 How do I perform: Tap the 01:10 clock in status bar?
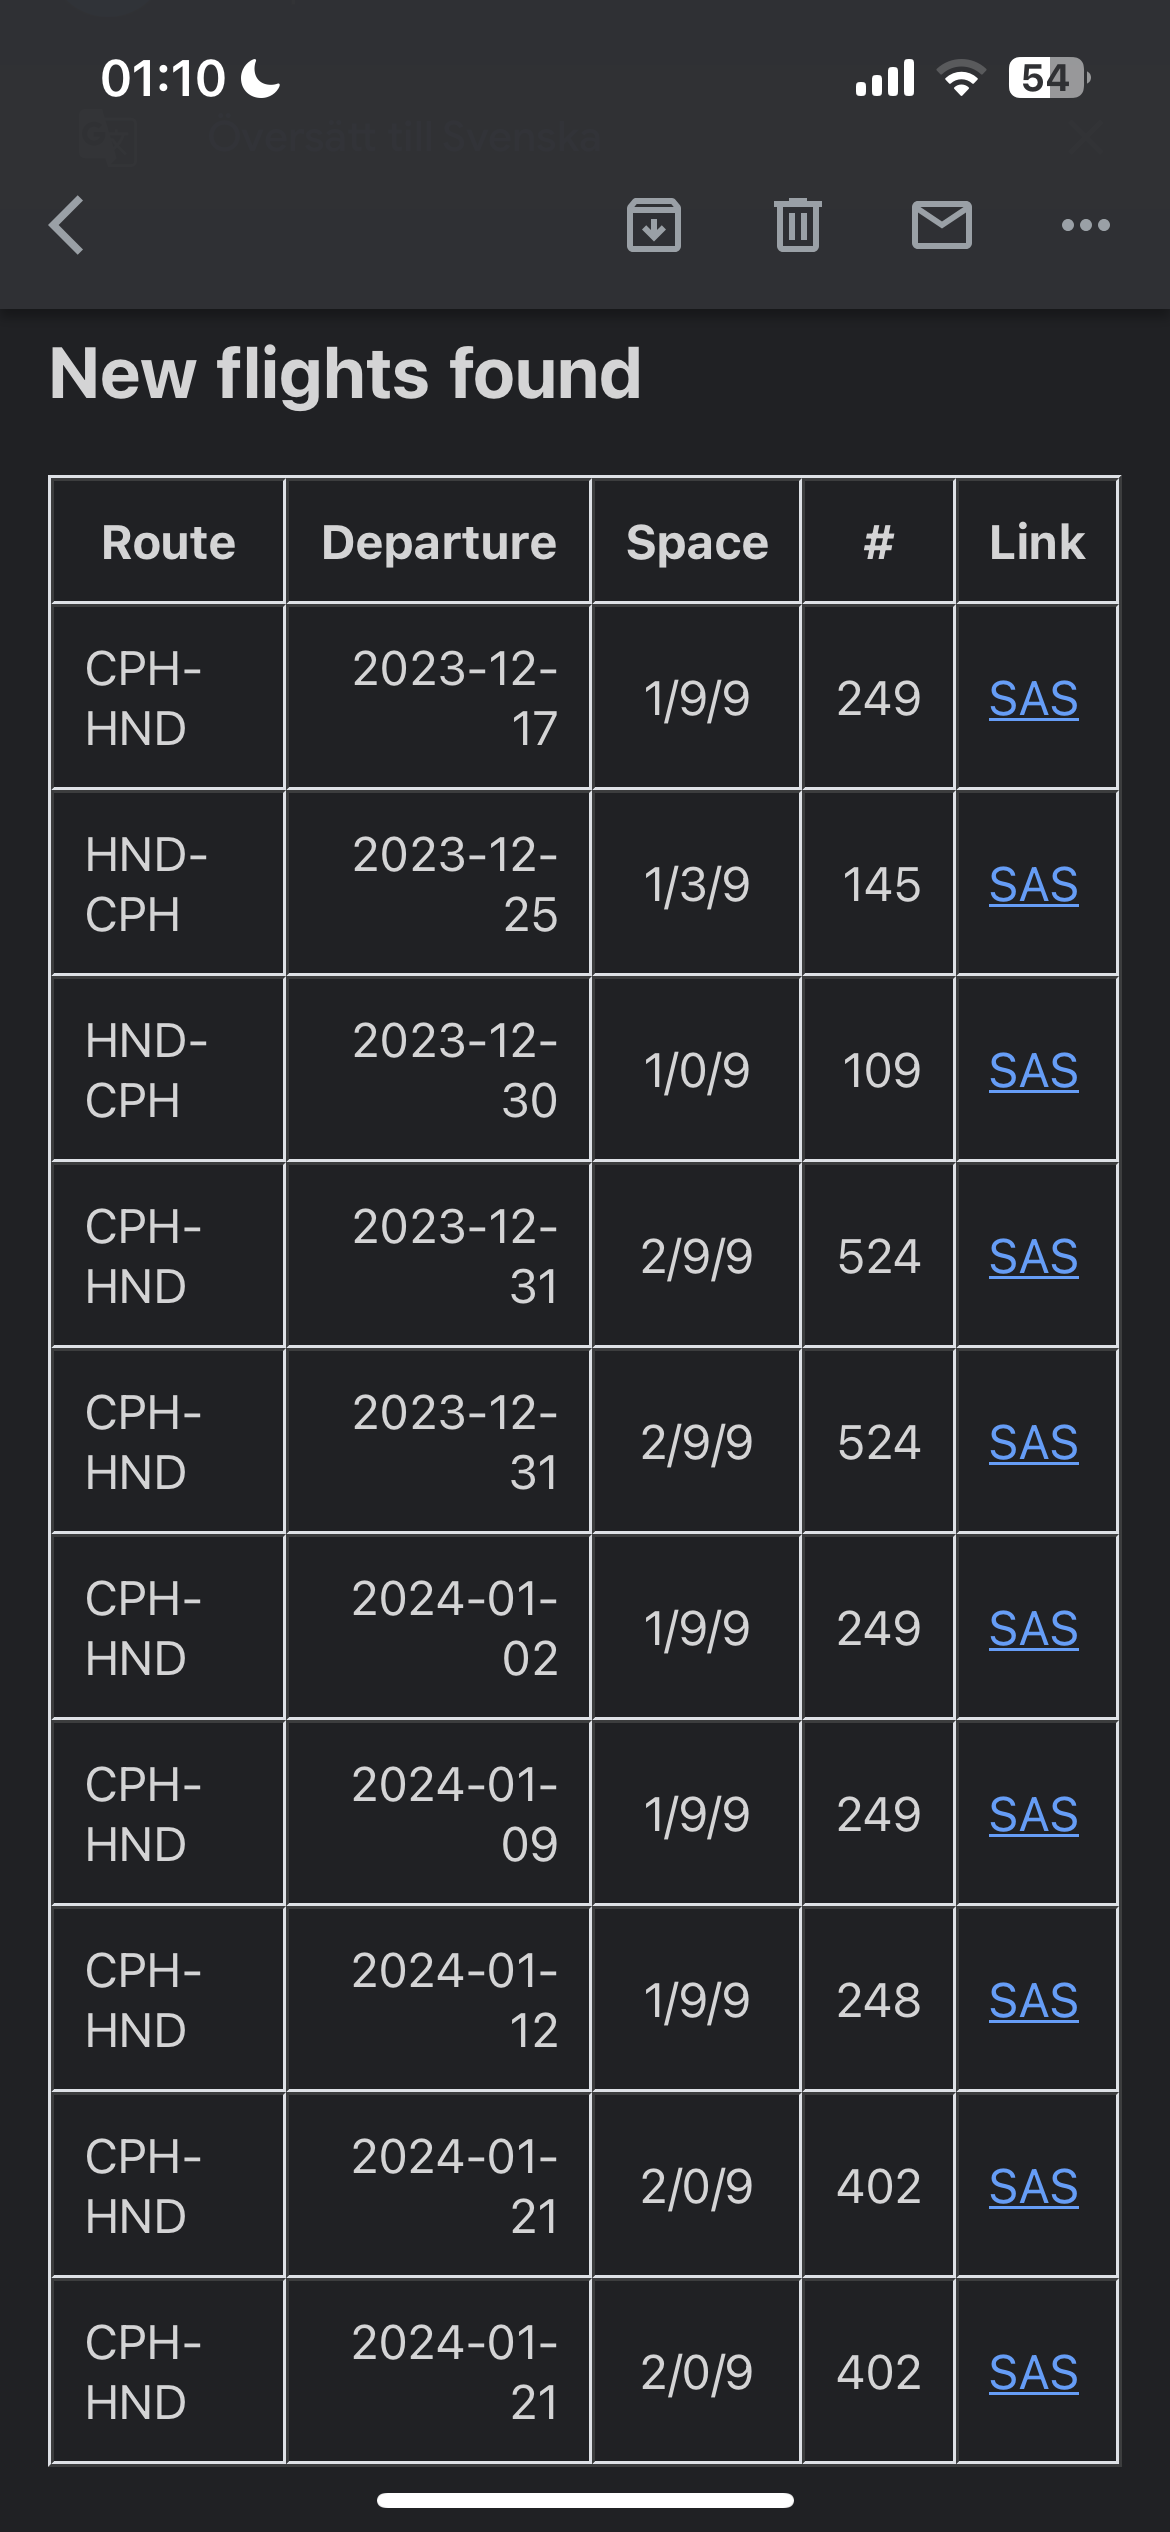tap(163, 78)
